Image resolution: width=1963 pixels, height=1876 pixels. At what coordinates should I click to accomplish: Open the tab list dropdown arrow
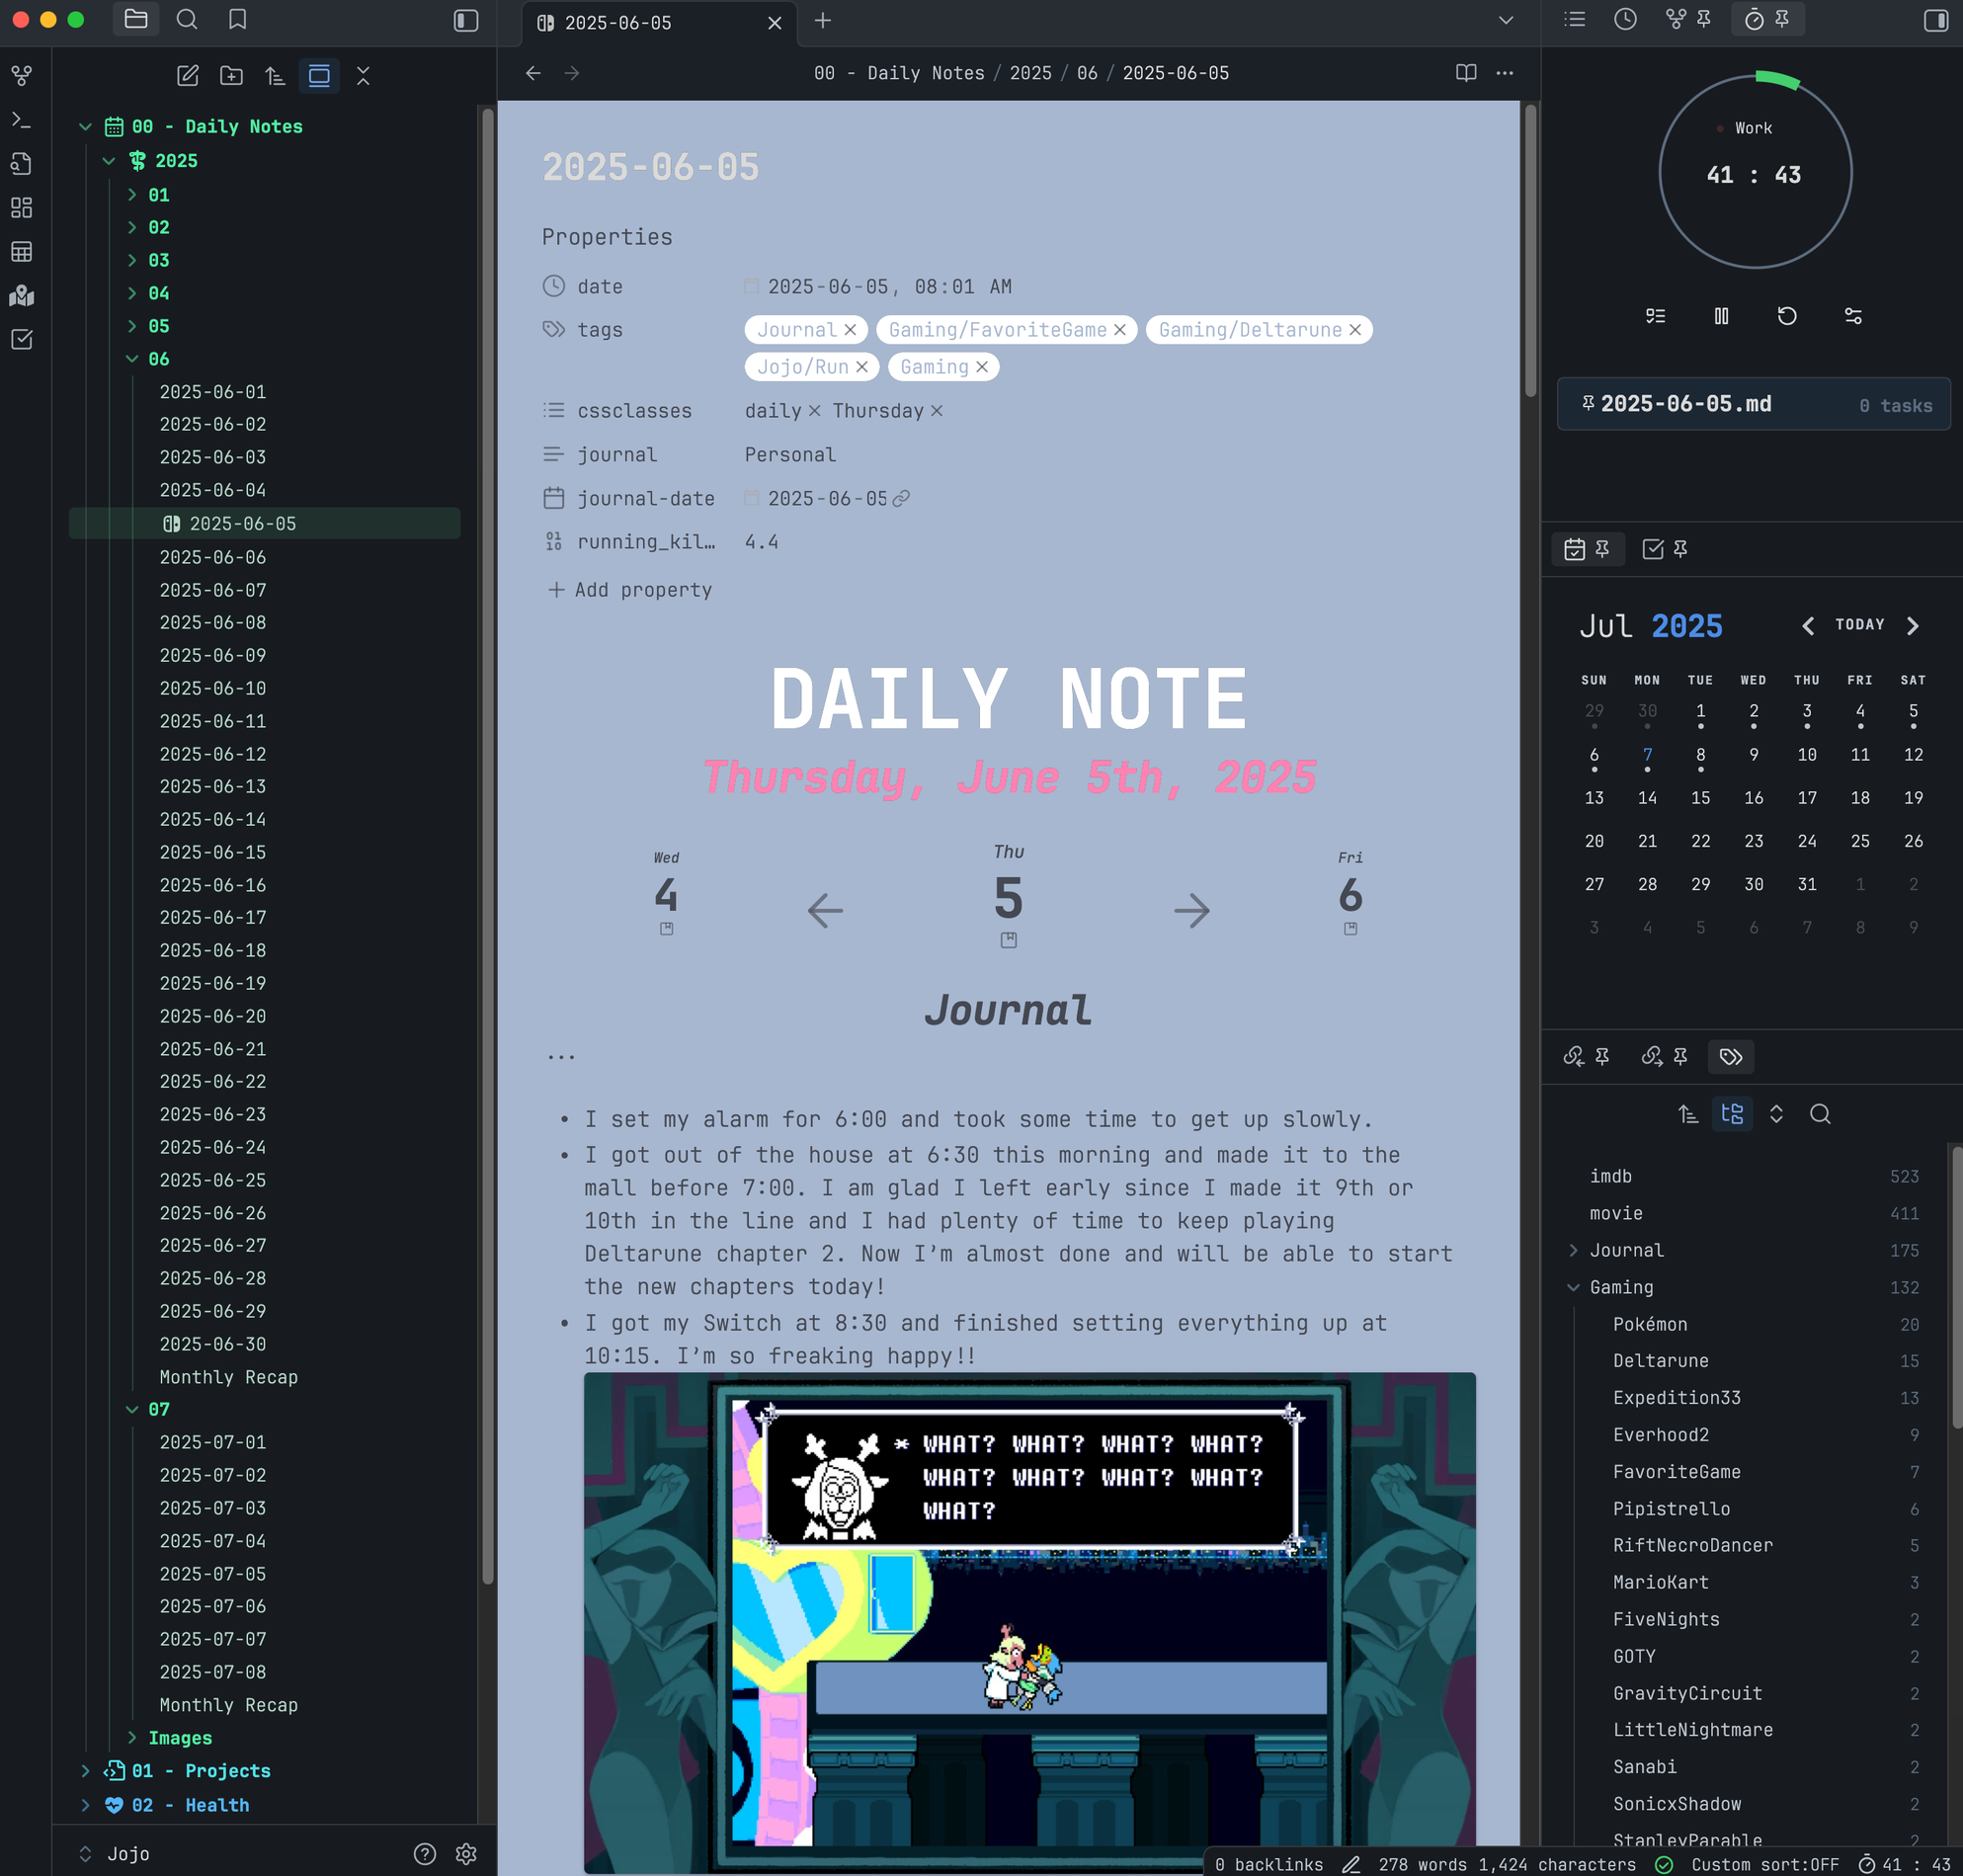pyautogui.click(x=1506, y=21)
